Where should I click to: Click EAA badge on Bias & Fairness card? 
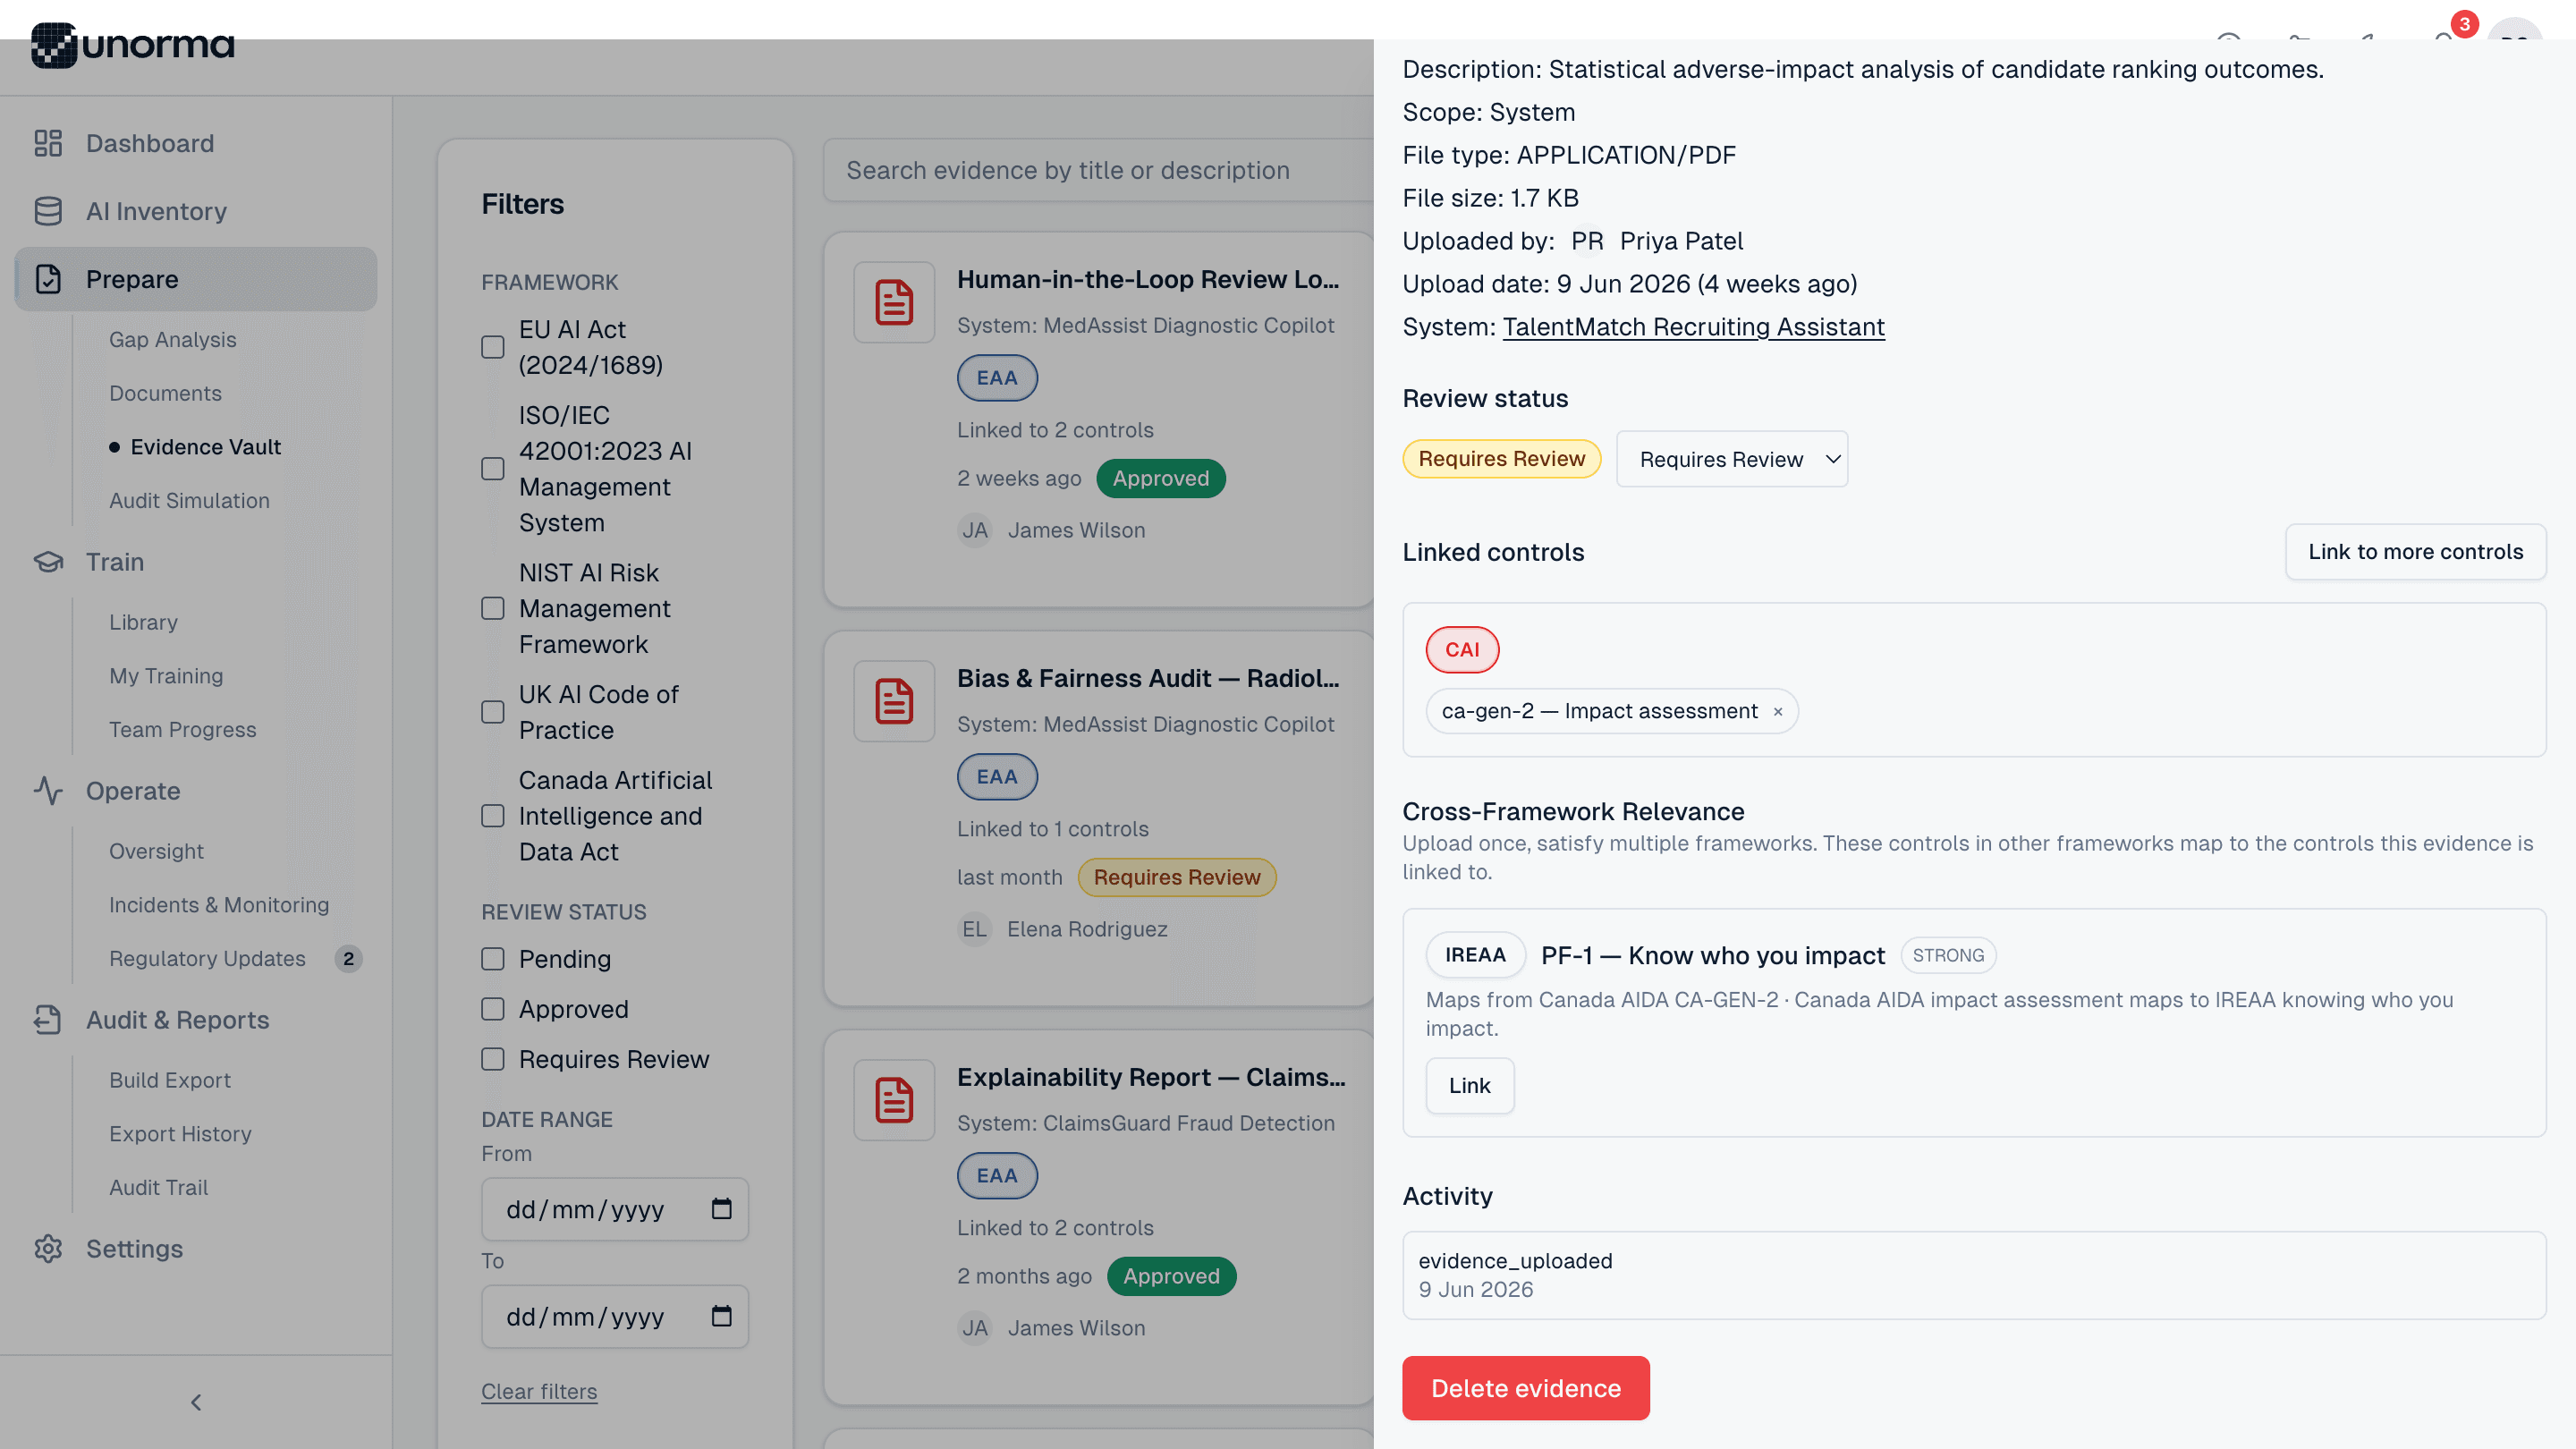click(997, 777)
